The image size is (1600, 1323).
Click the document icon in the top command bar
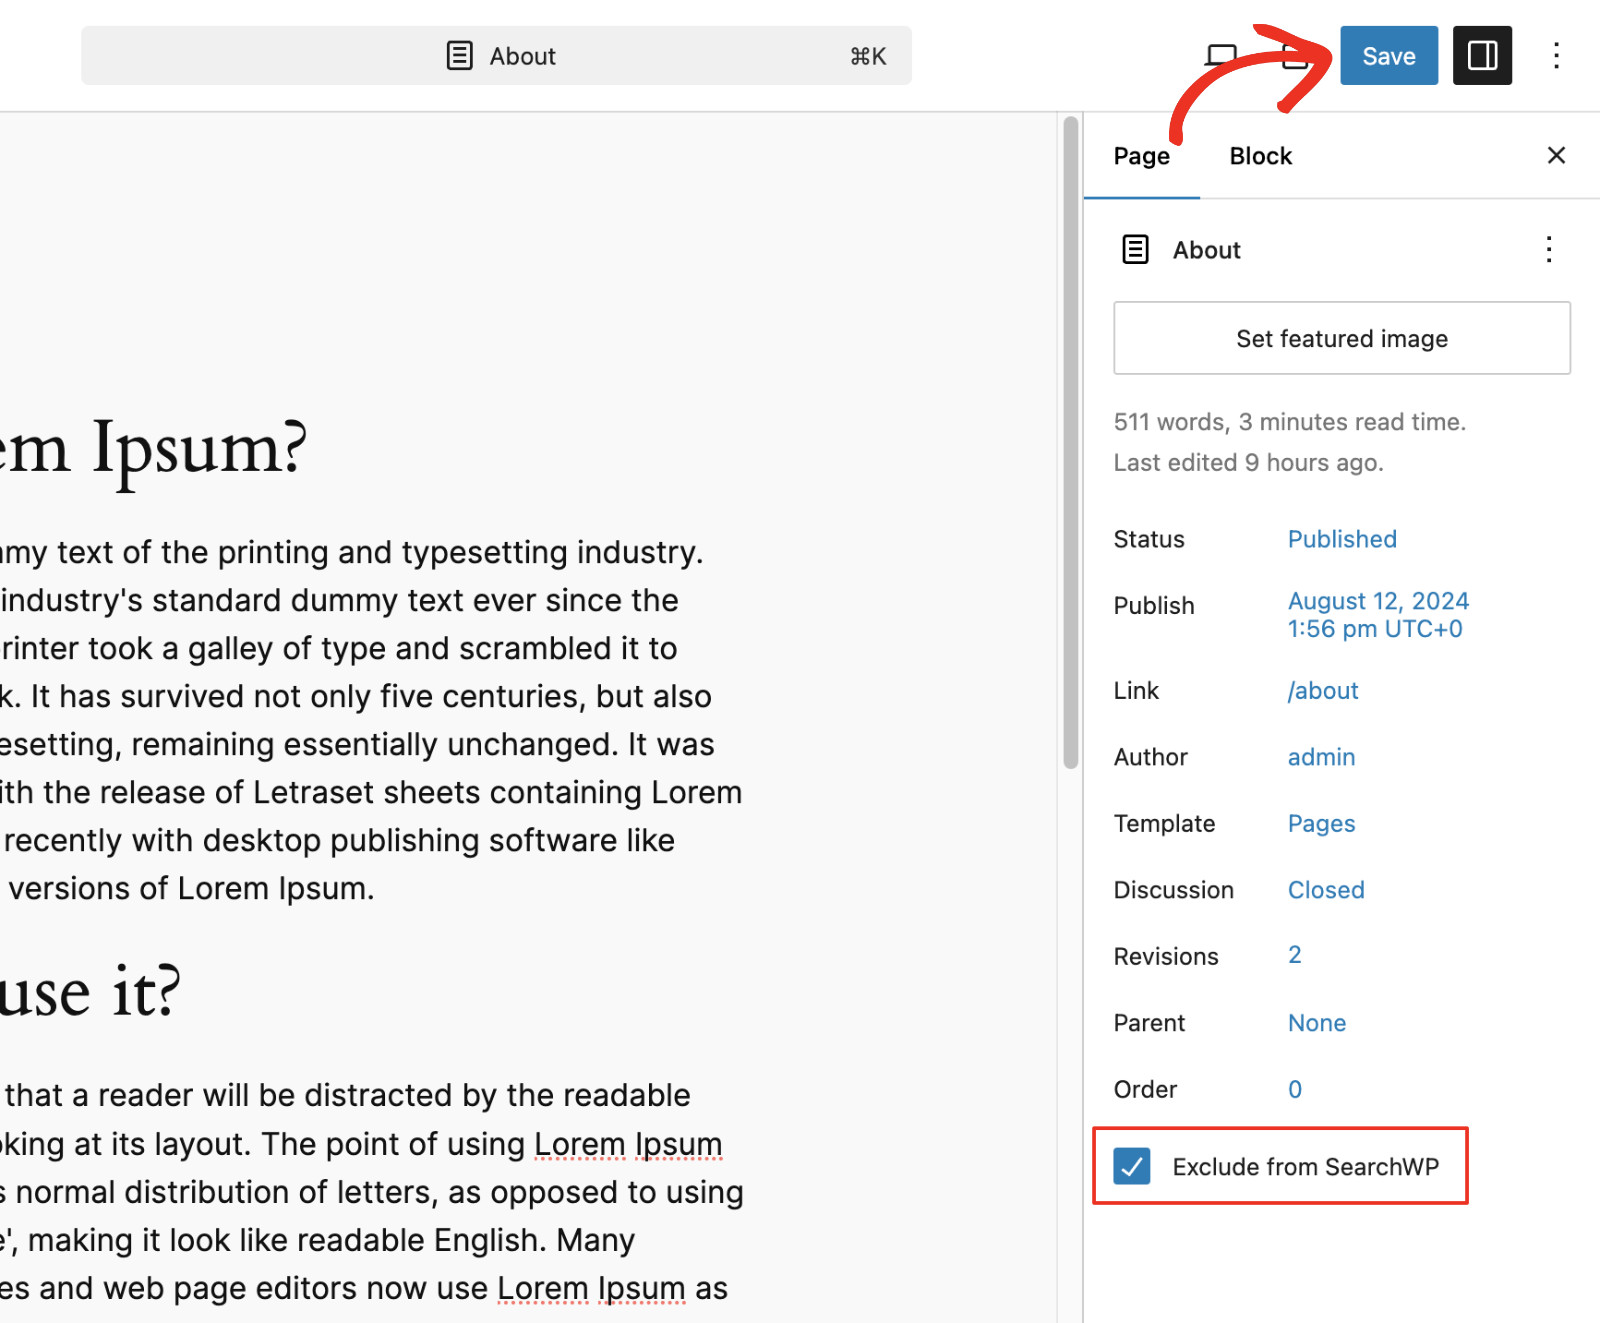click(x=459, y=56)
